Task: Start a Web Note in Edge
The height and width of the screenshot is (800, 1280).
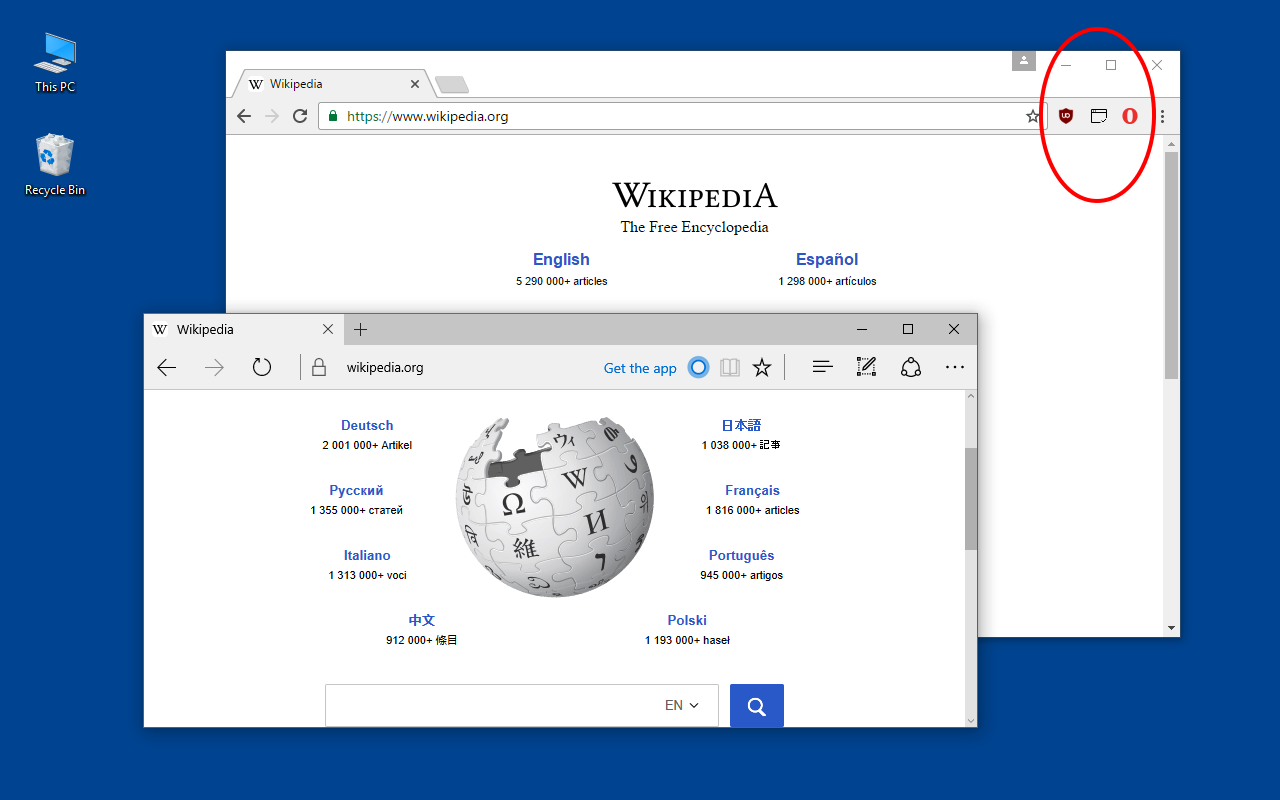Action: [x=866, y=367]
